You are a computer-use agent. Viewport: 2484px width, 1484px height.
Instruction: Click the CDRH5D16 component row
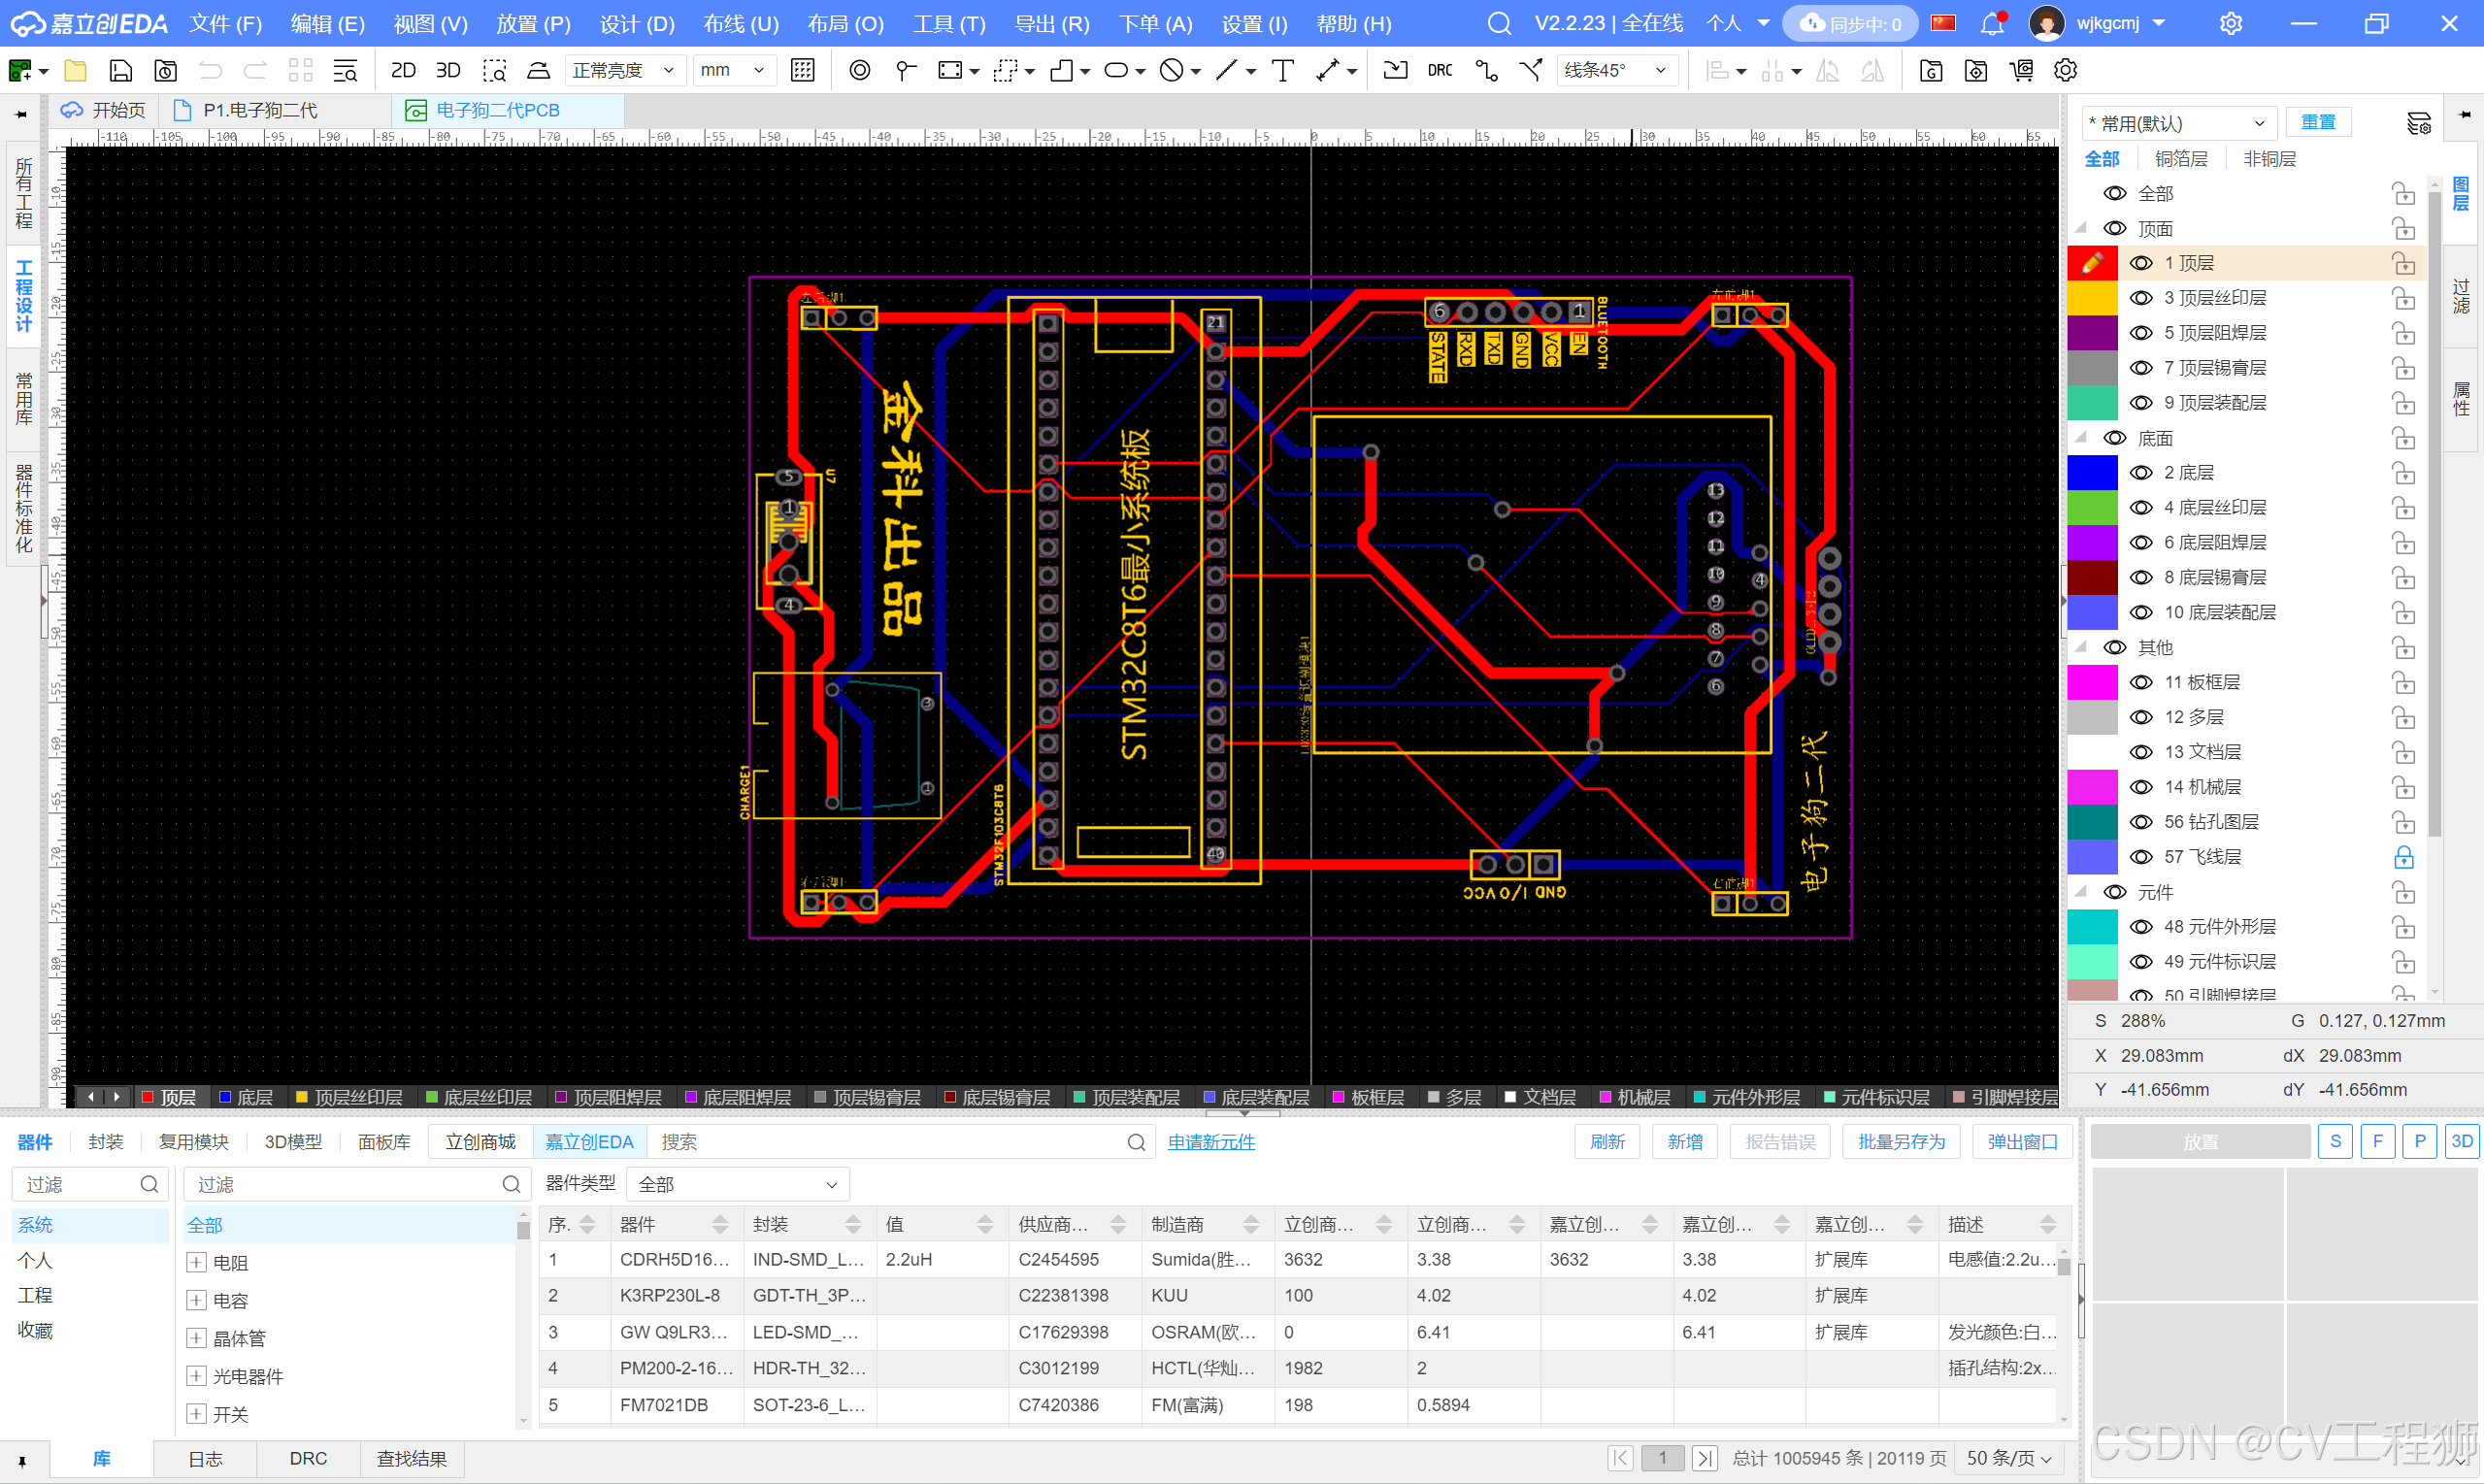click(x=1300, y=1259)
